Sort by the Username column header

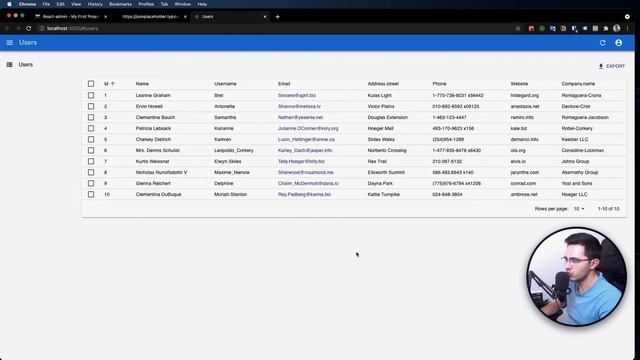tap(225, 84)
